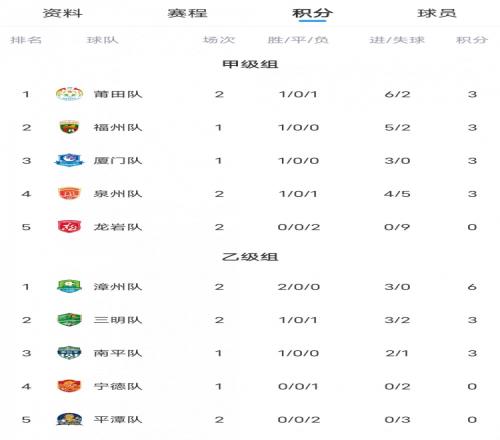Select the 龙岩队 red shield icon
500x440 pixels.
coord(69,227)
